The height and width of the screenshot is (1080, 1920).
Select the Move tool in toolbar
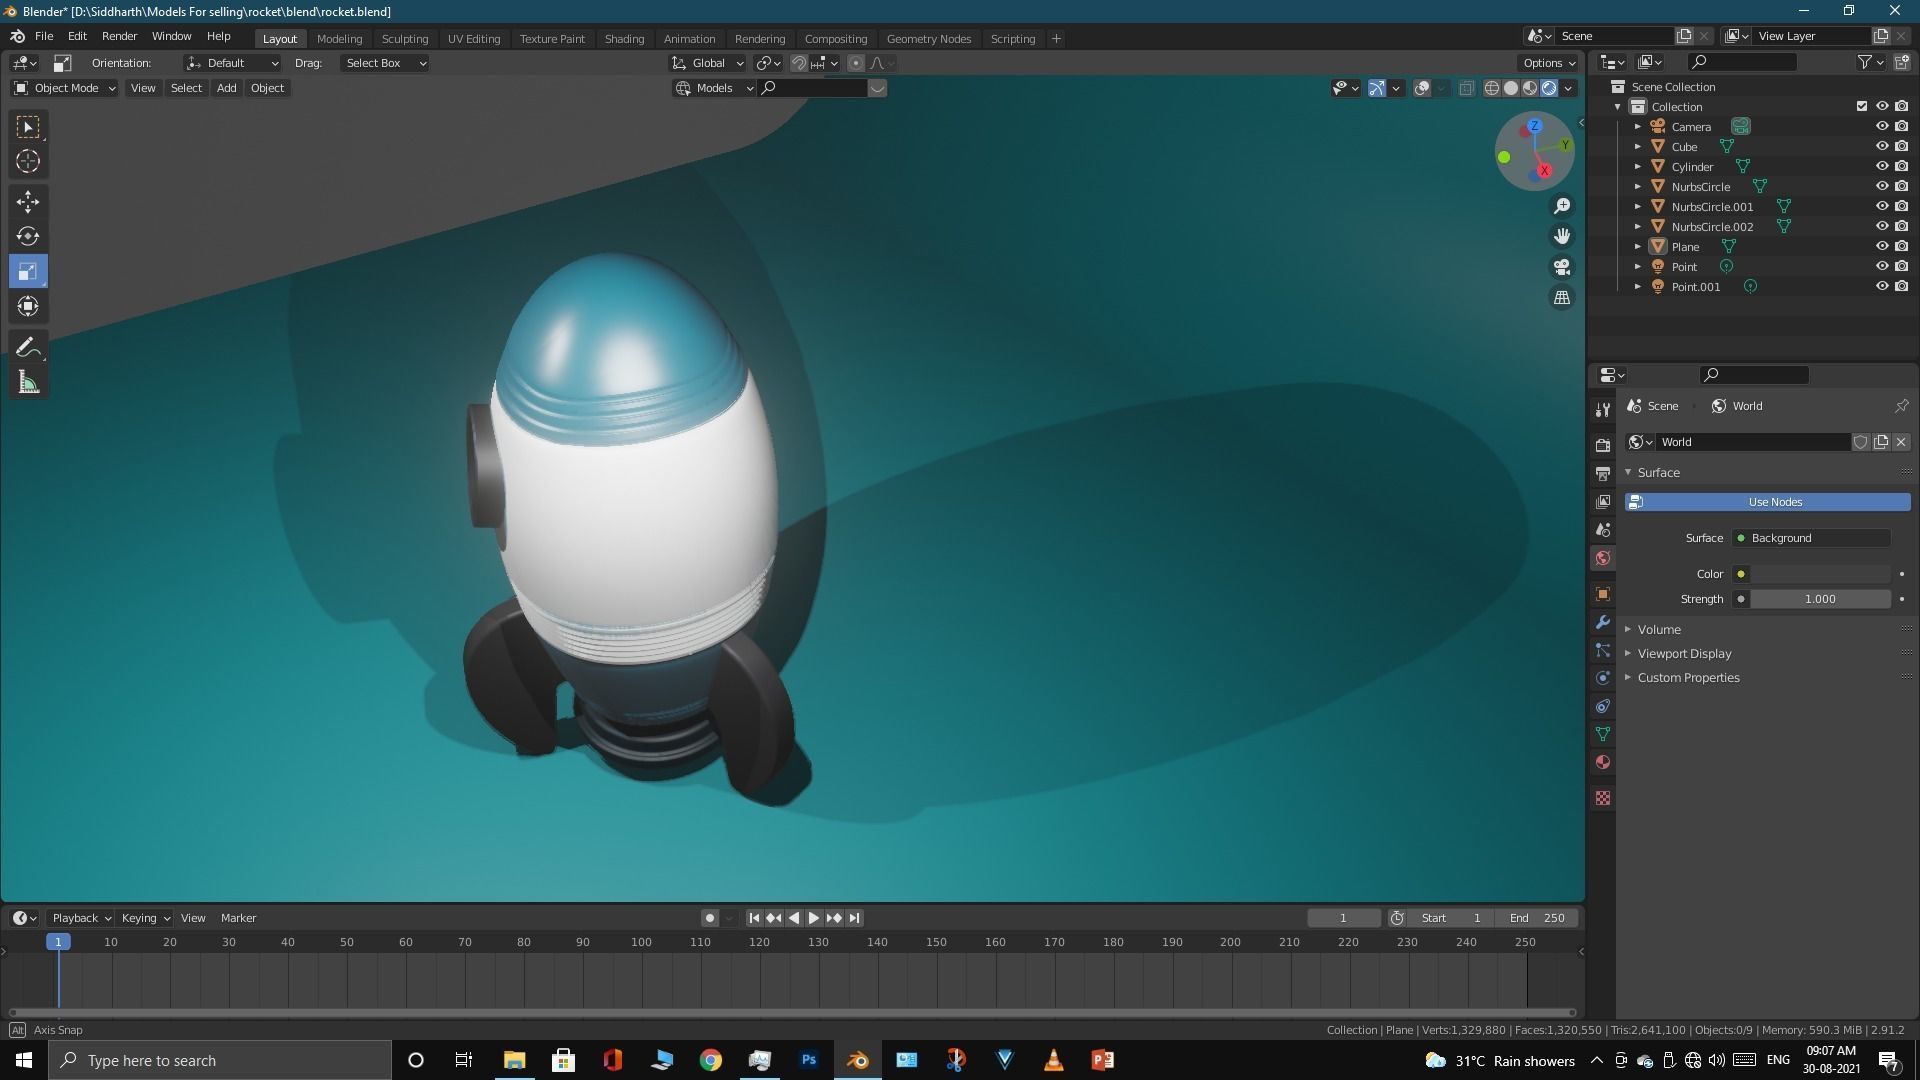click(x=28, y=202)
